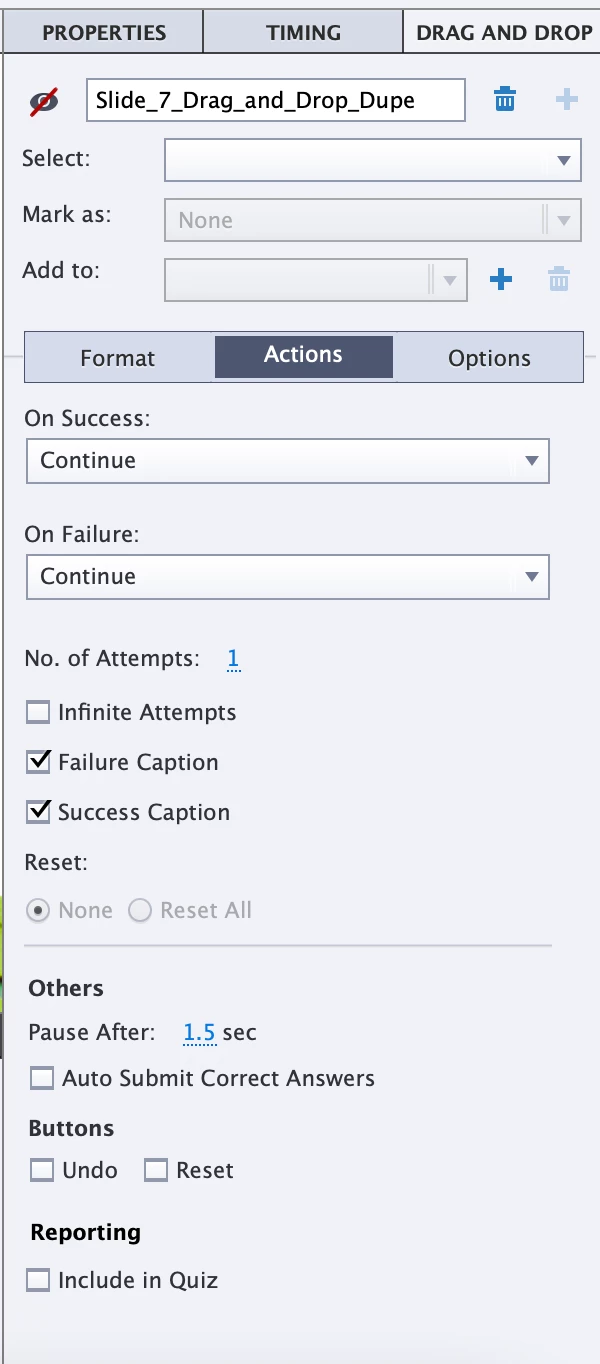The image size is (600, 1364).
Task: Open the Select dropdown
Action: click(x=372, y=160)
